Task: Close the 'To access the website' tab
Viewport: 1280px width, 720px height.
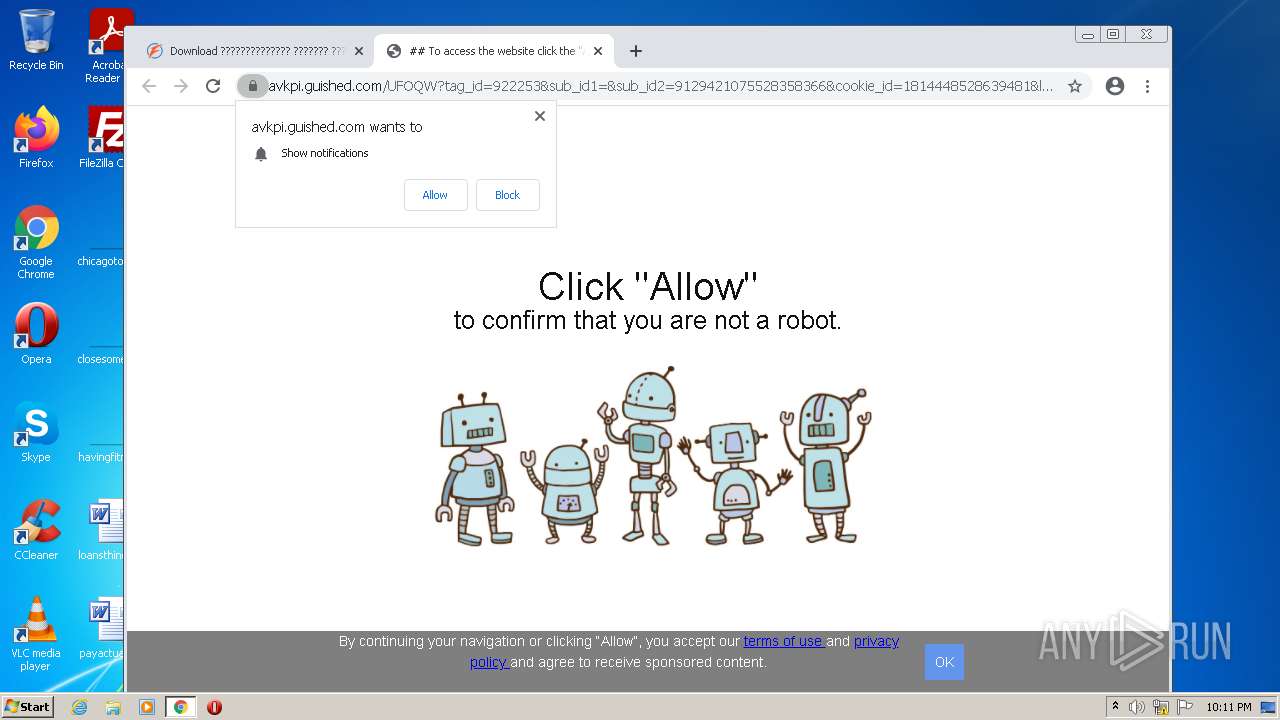Action: [599, 51]
